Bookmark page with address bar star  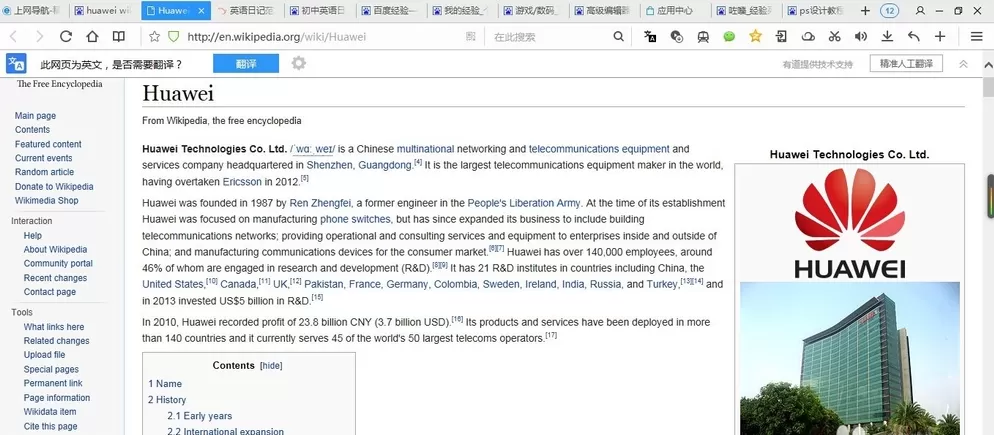[154, 37]
